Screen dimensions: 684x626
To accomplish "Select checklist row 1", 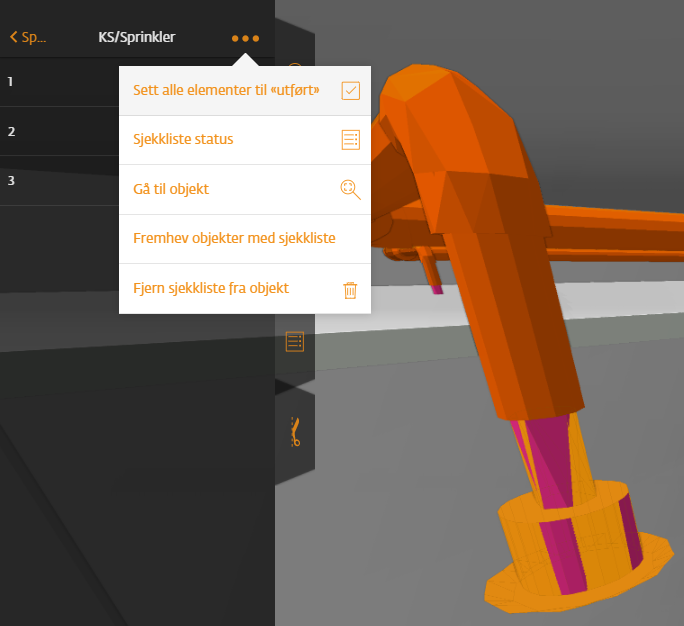I will click(x=59, y=82).
